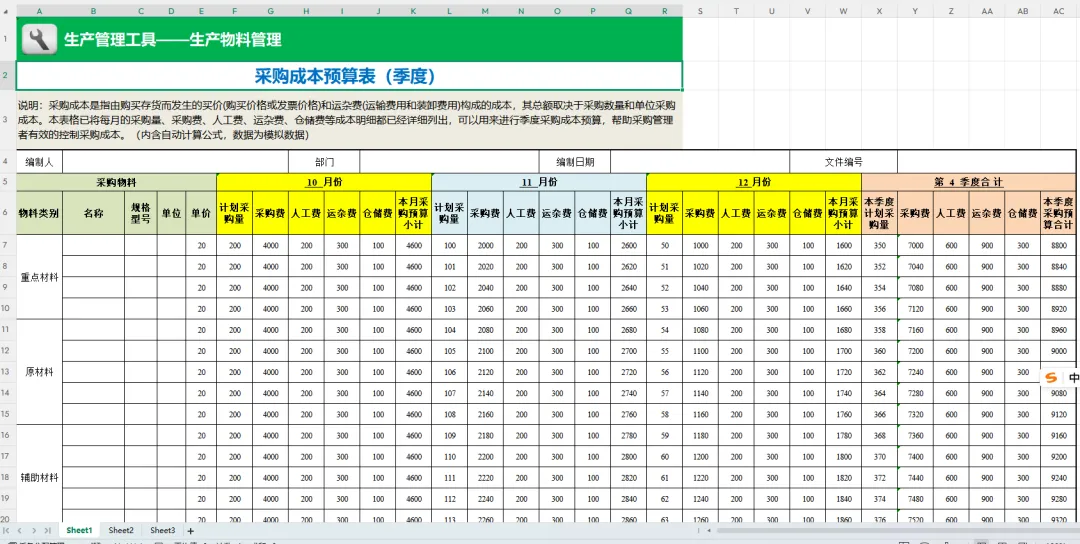Open the Sheet2 tab
Viewport: 1080px width, 544px height.
pos(121,530)
